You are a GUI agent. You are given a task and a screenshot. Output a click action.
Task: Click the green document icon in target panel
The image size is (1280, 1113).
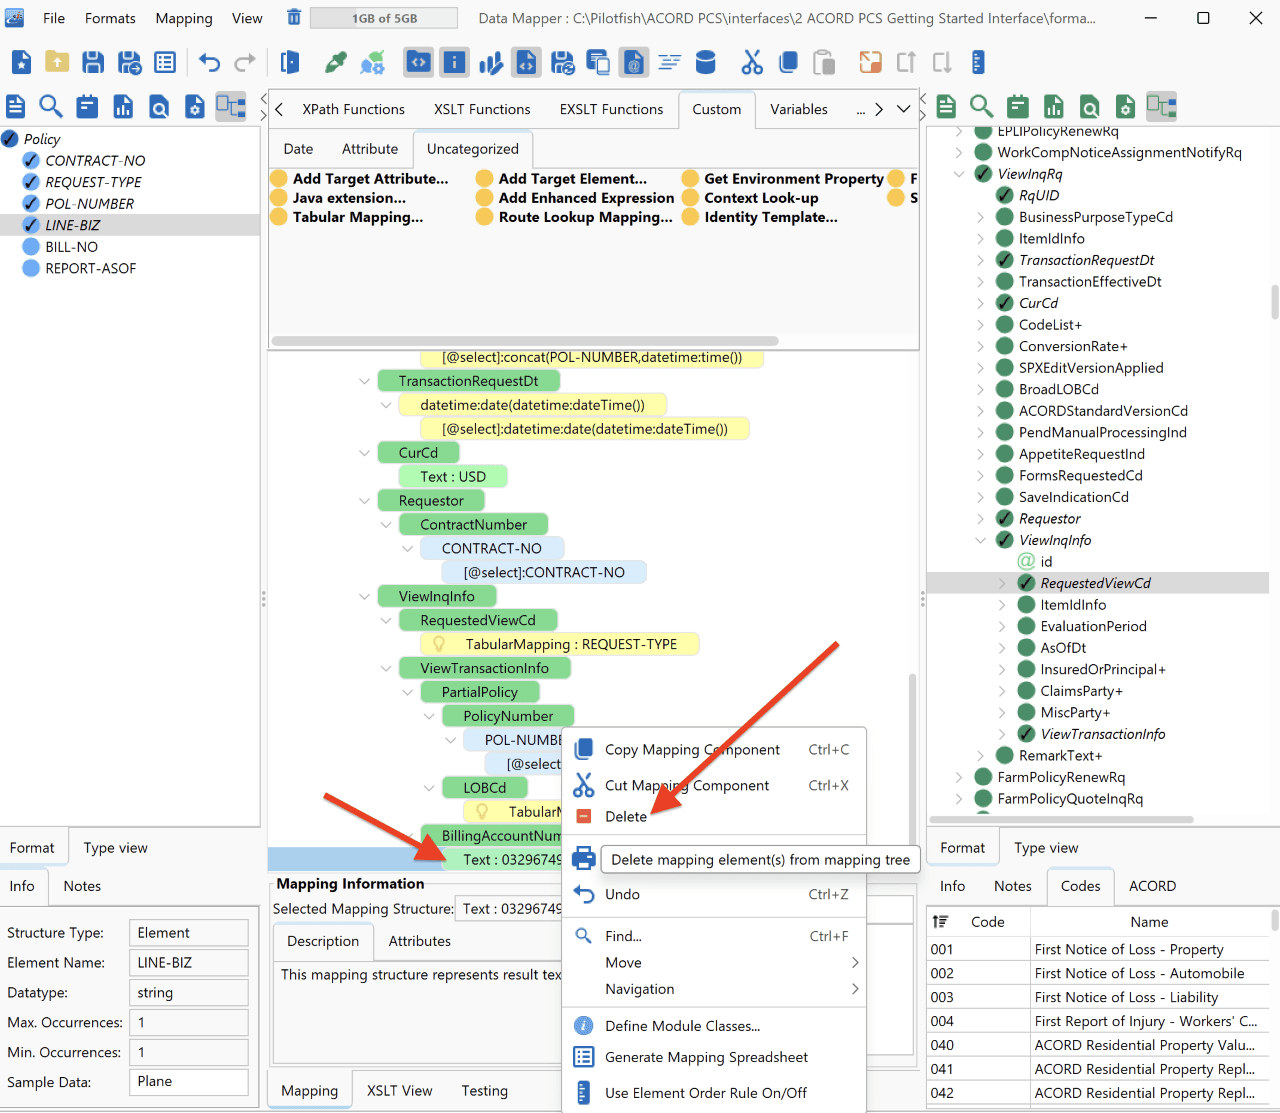click(x=946, y=106)
